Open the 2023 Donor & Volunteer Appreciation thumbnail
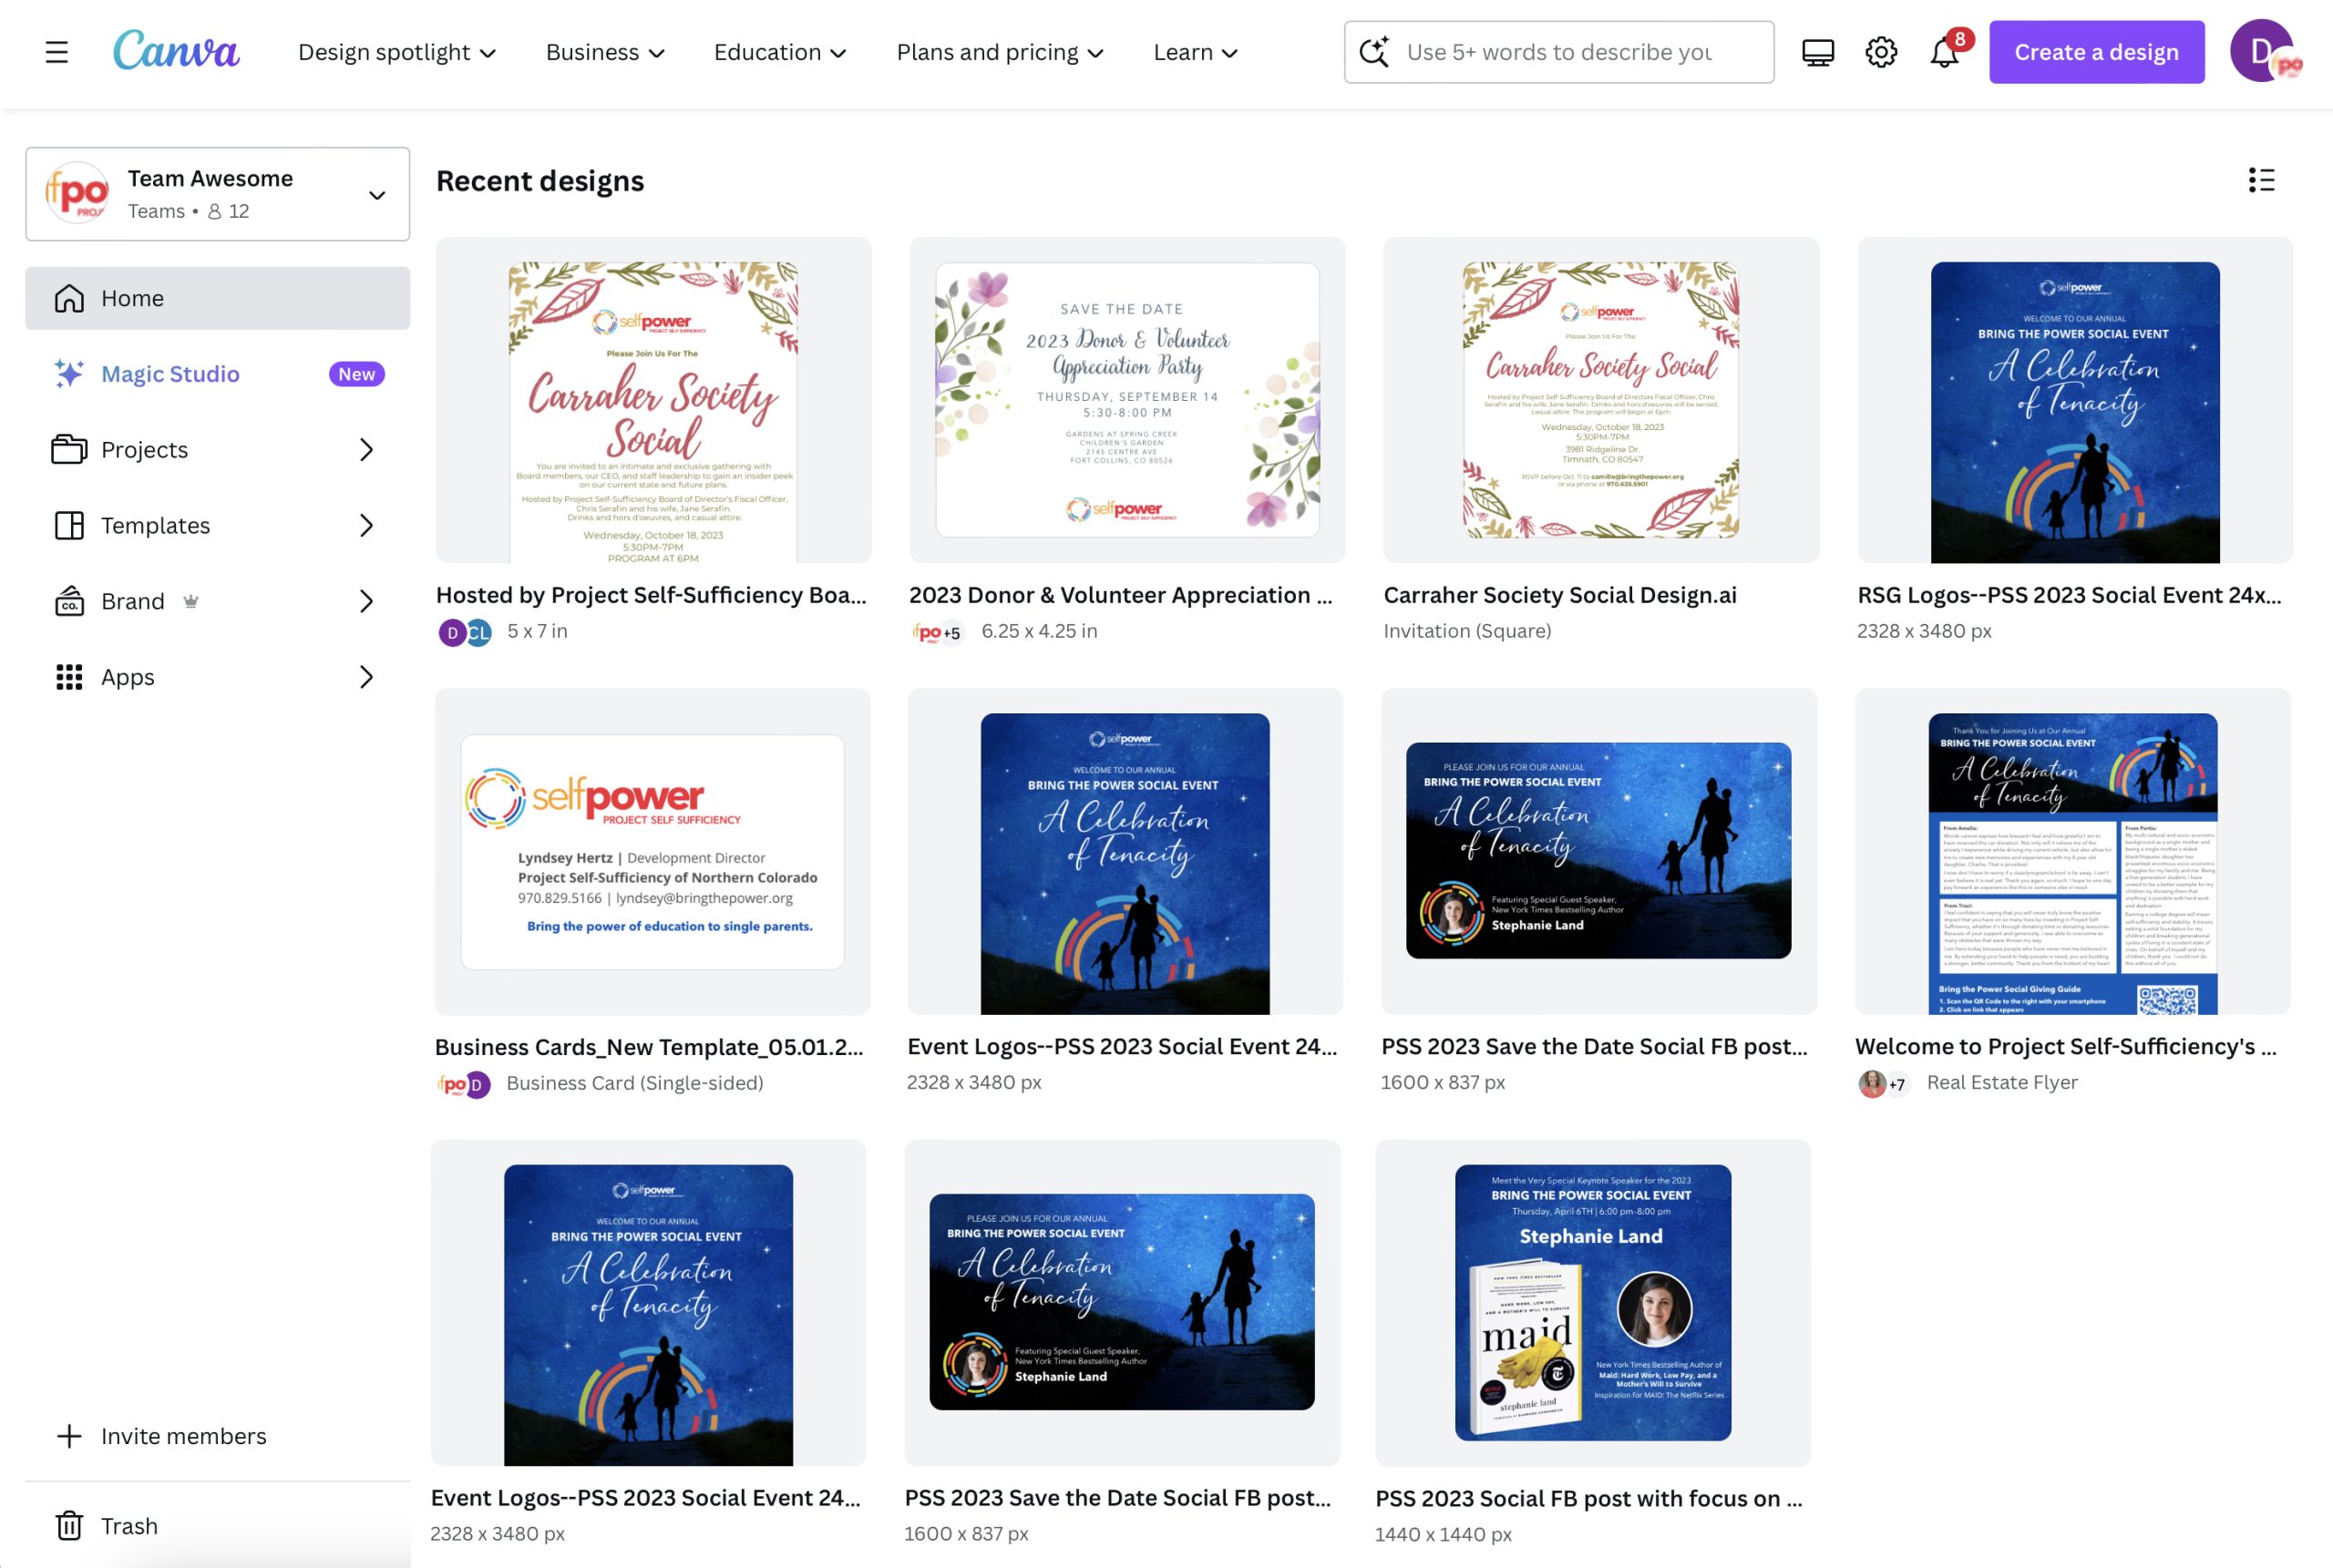This screenshot has width=2333, height=1568. pyautogui.click(x=1127, y=400)
